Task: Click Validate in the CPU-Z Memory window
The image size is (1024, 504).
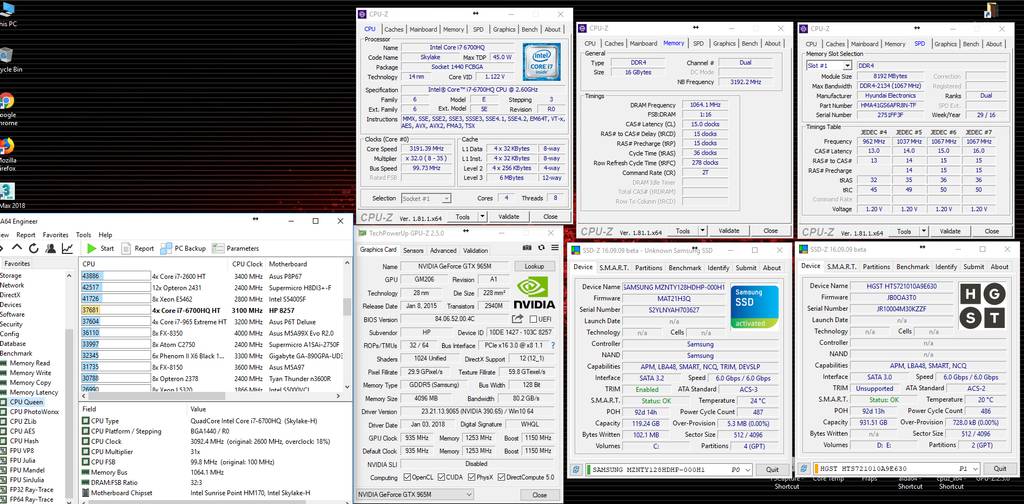Action: (729, 231)
